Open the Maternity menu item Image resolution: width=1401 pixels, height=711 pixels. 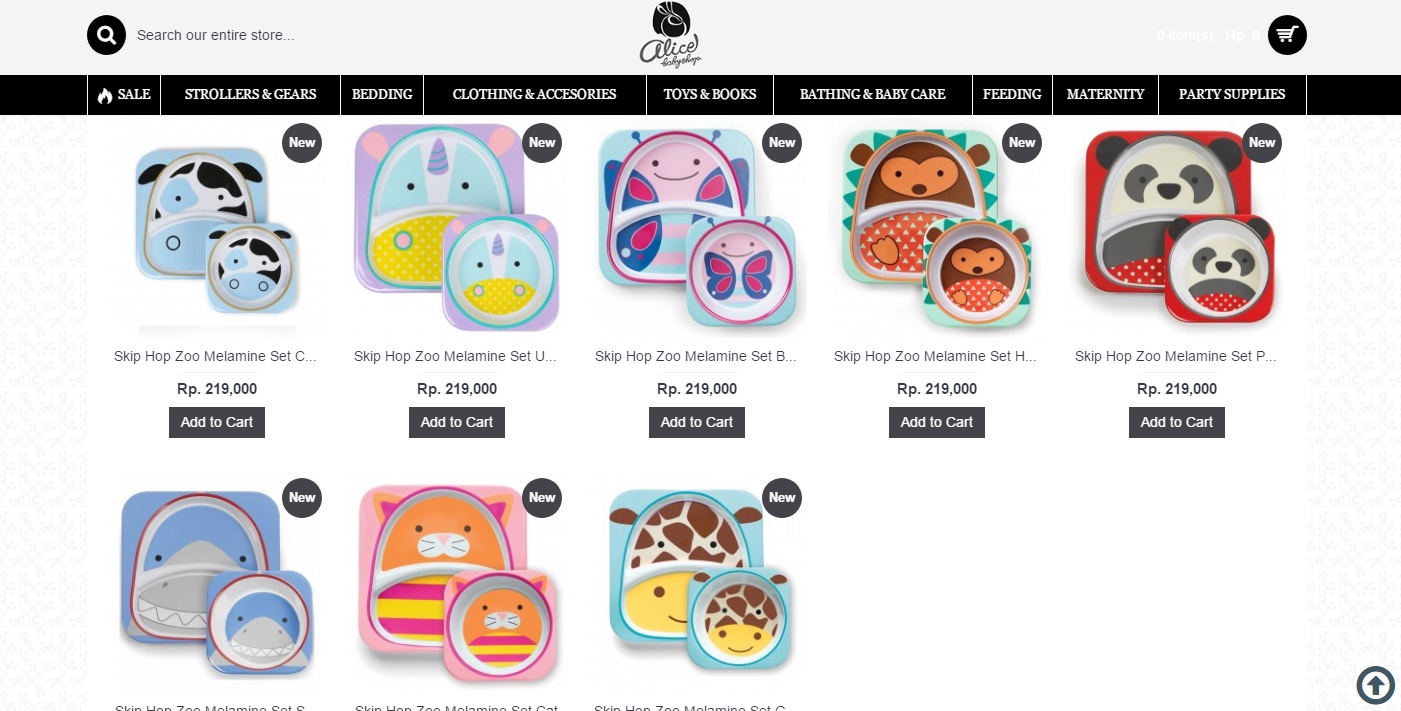[x=1105, y=95]
